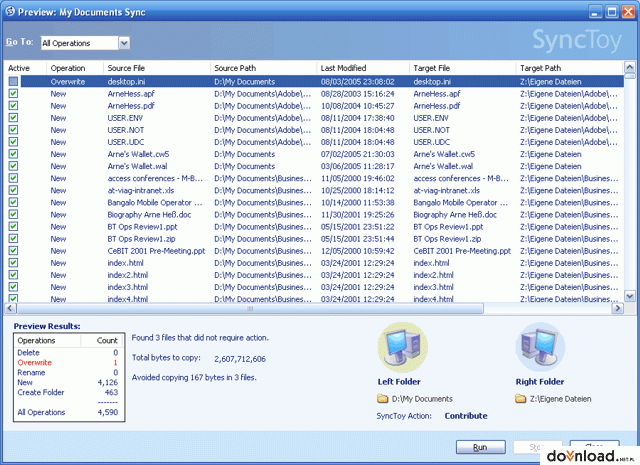Uncheck the Active box for ArneHess.apf
Viewport: 640px width, 465px height.
(x=13, y=93)
